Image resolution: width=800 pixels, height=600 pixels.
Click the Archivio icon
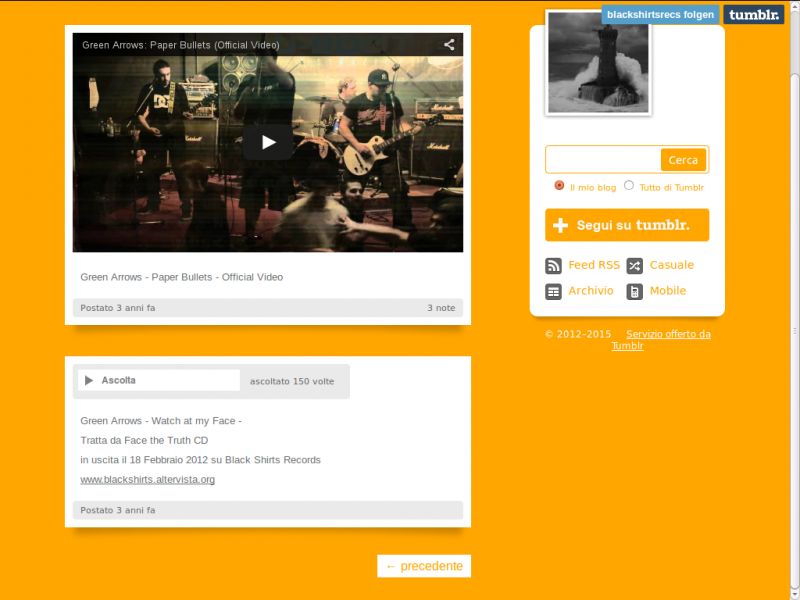(x=553, y=291)
